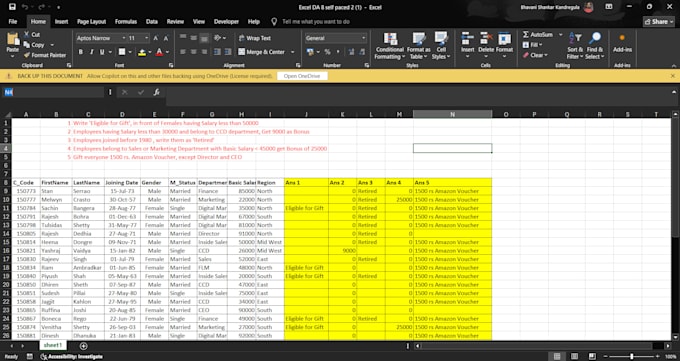Screen dimensions: 680x361
Task: Switch to the Developer ribbon tab
Action: [x=226, y=21]
